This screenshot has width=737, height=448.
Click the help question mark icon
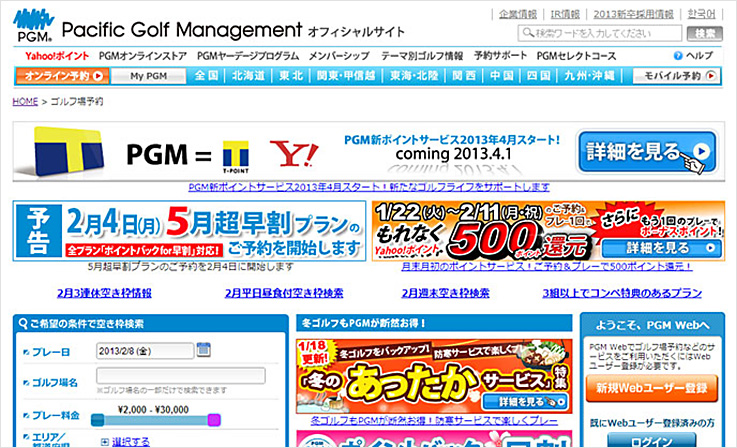coord(678,56)
